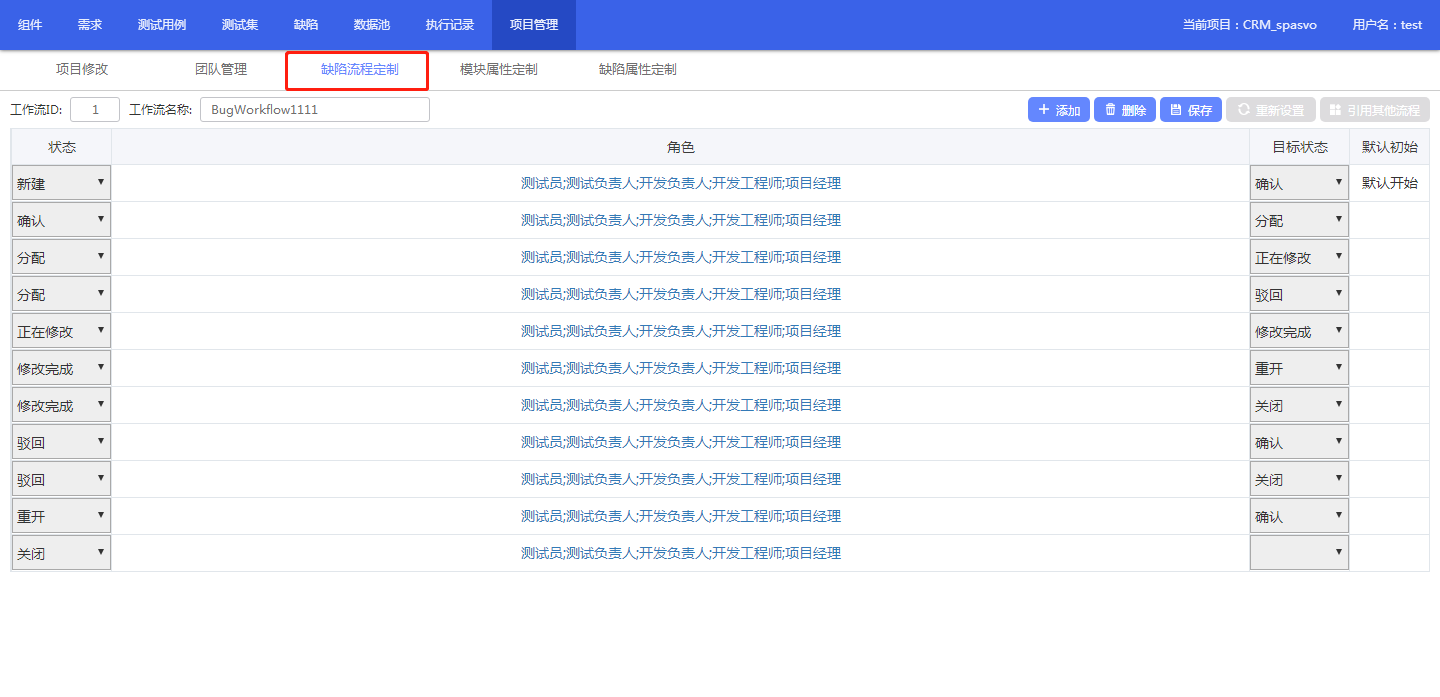1440x697 pixels.
Task: Click the 工作流ID input box
Action: [x=95, y=110]
